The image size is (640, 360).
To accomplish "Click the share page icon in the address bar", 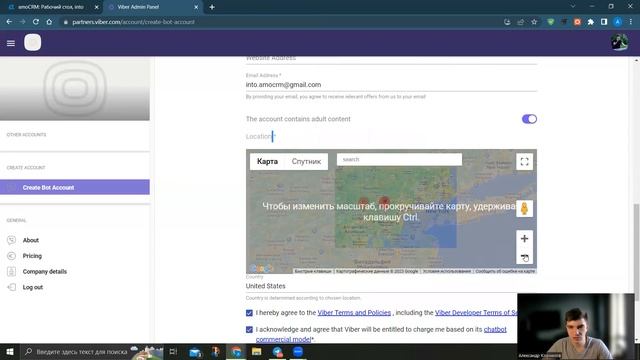I will (x=520, y=22).
